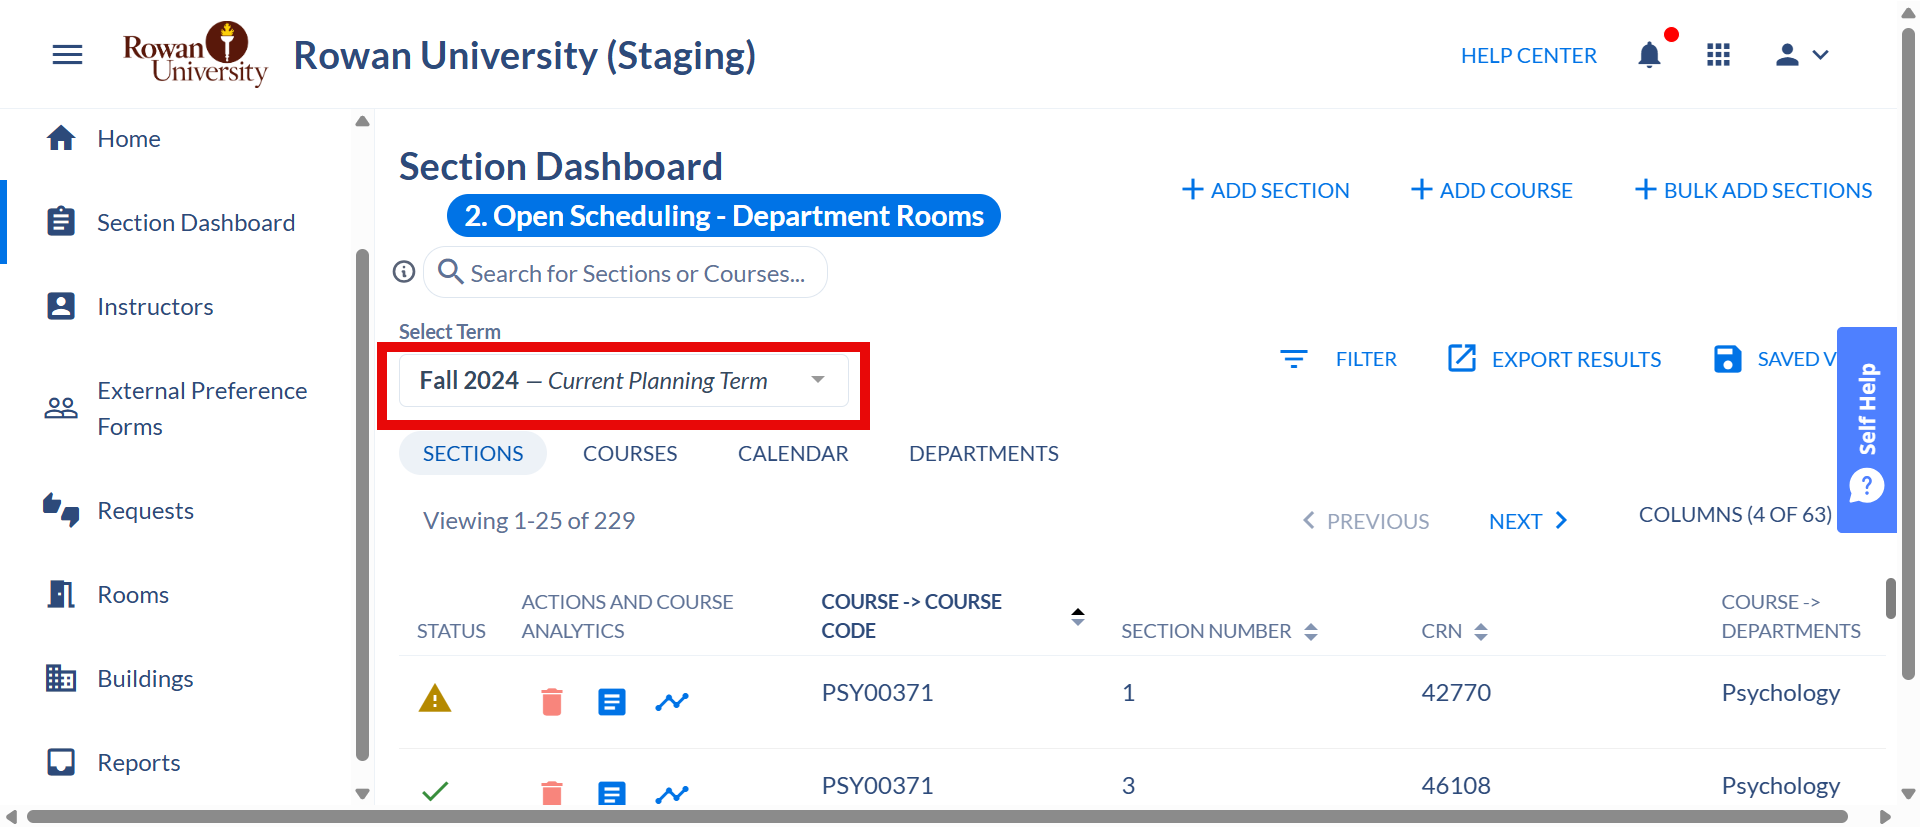Expand the Select Term dropdown
Screen dimensions: 1920x827
pyautogui.click(x=624, y=380)
